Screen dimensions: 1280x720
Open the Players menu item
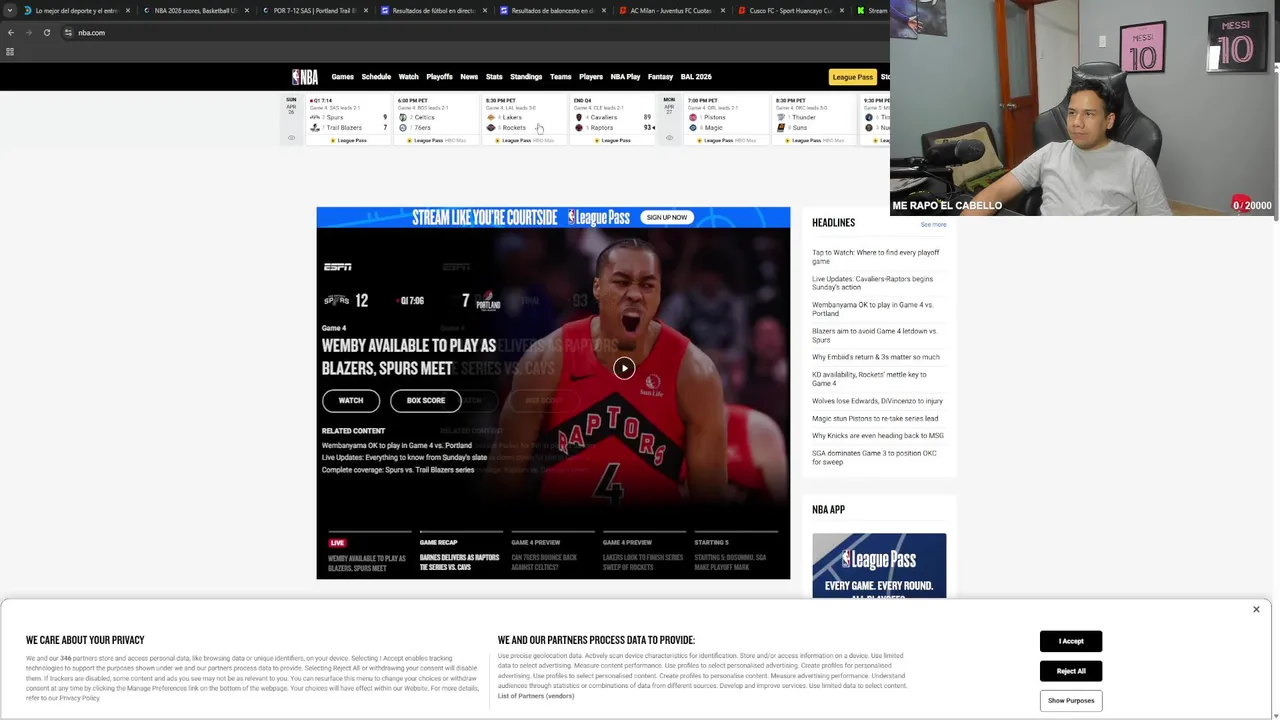point(591,77)
